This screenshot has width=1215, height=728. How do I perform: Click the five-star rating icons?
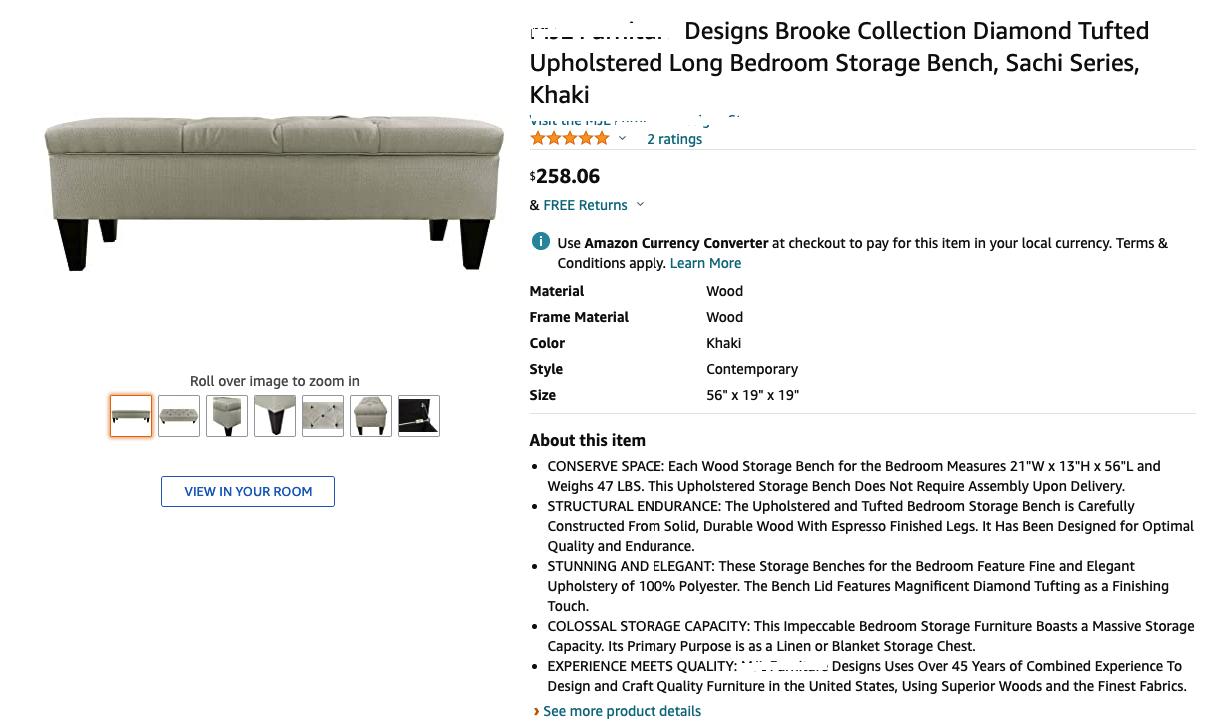(569, 138)
